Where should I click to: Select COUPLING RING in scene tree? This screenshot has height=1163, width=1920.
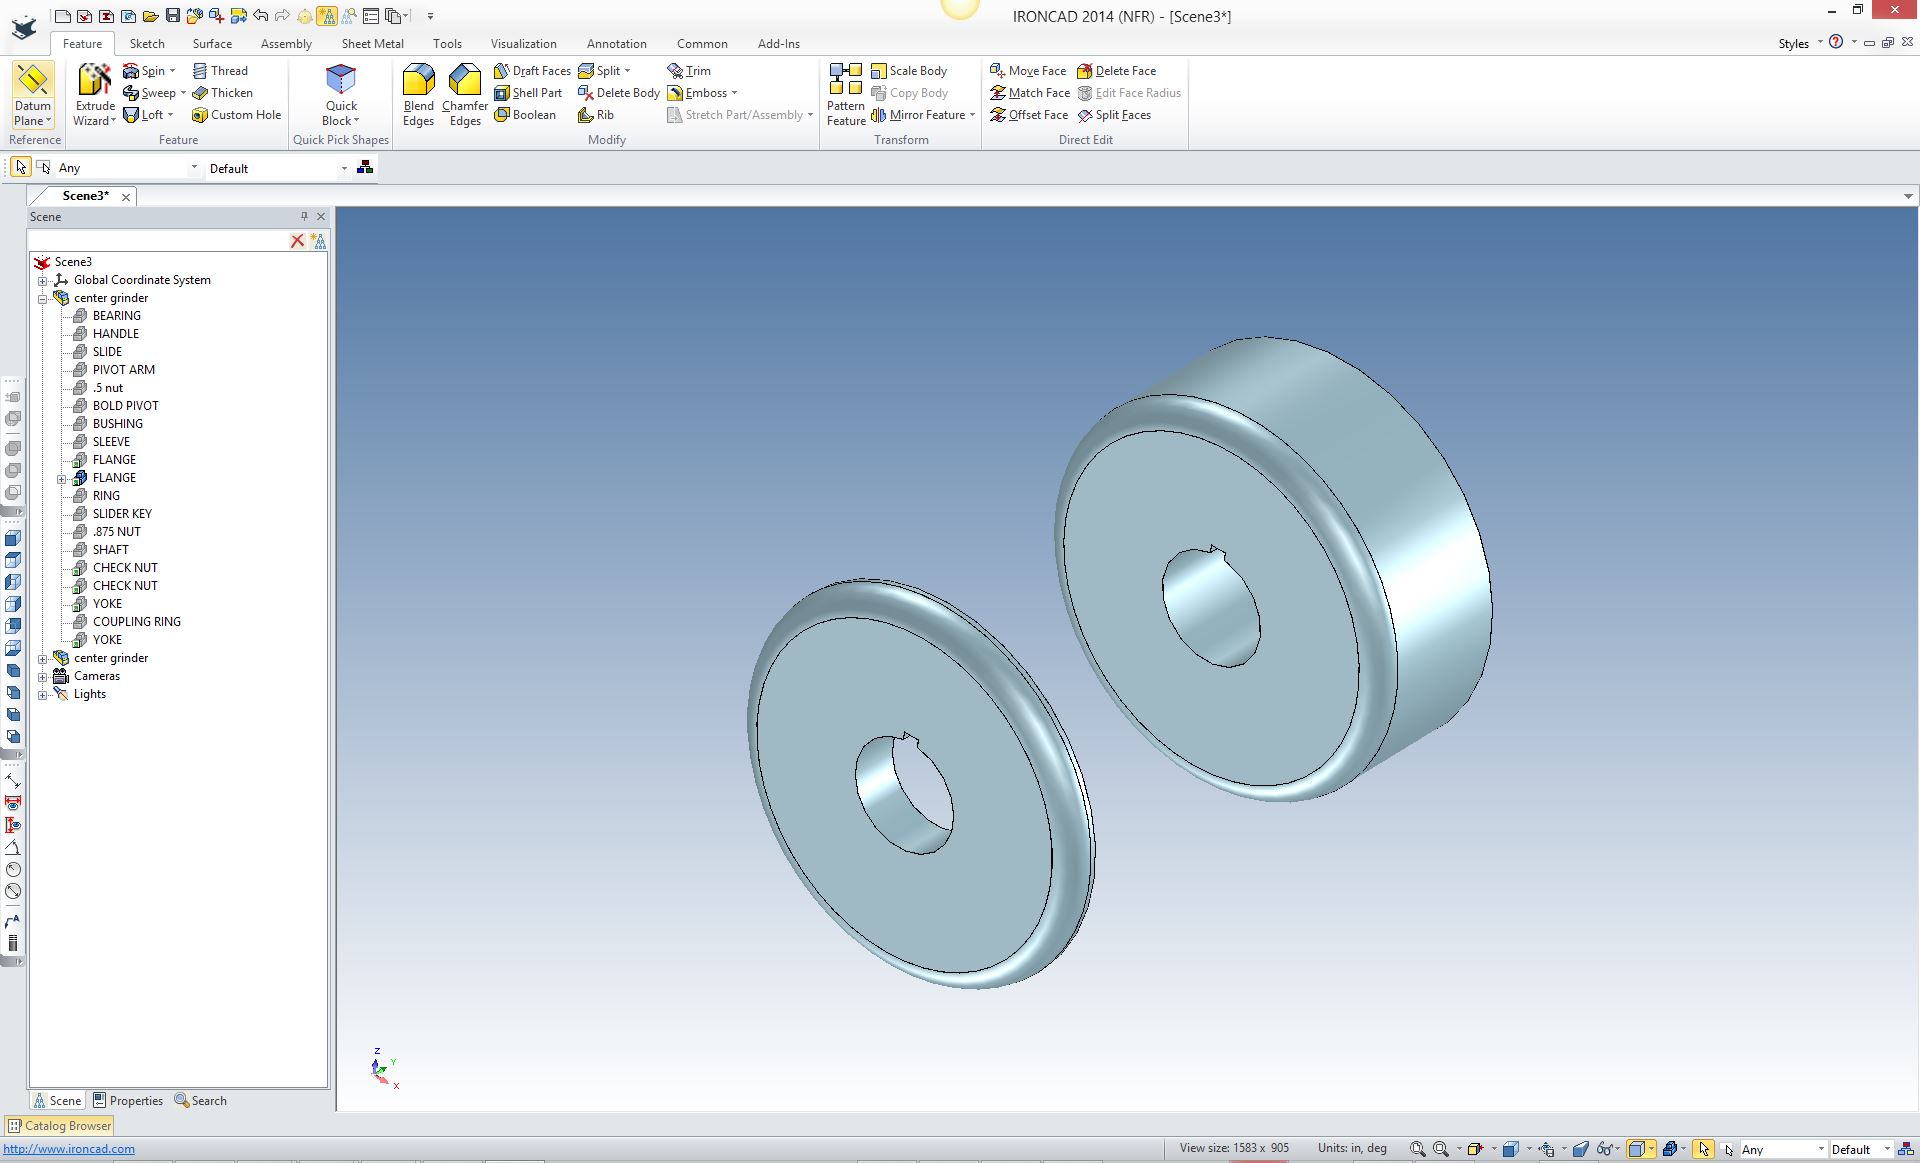tap(136, 622)
